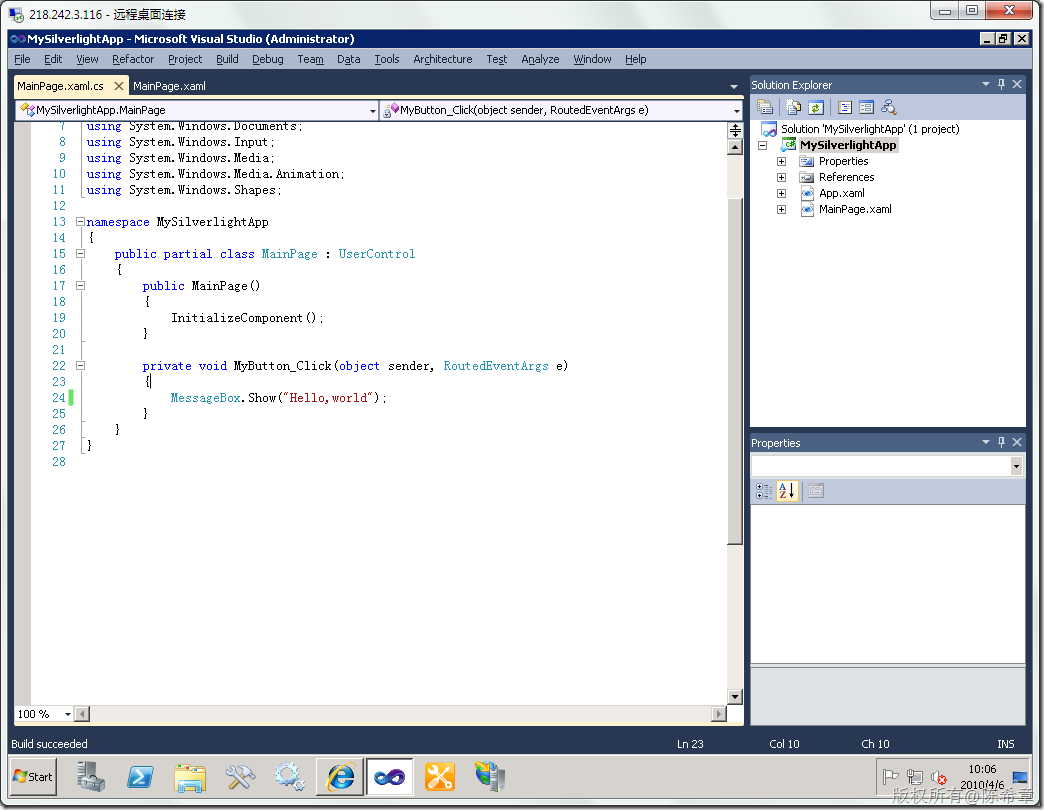Collapse the MySilverlightApp project node
The height and width of the screenshot is (810, 1044).
(x=763, y=145)
